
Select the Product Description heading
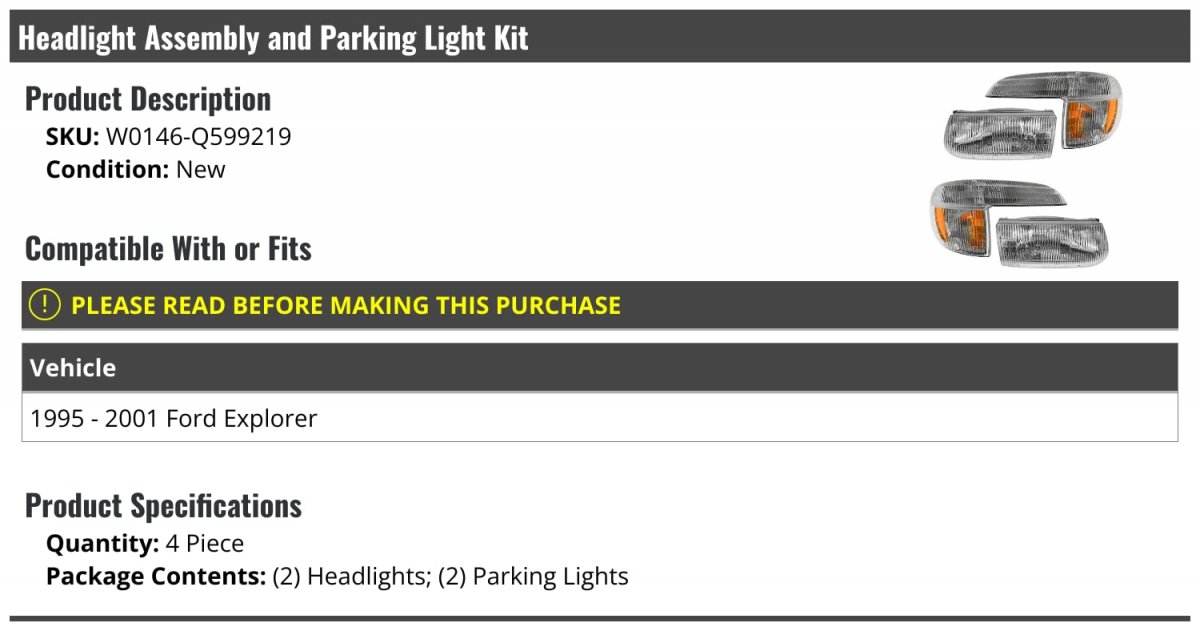pos(148,99)
